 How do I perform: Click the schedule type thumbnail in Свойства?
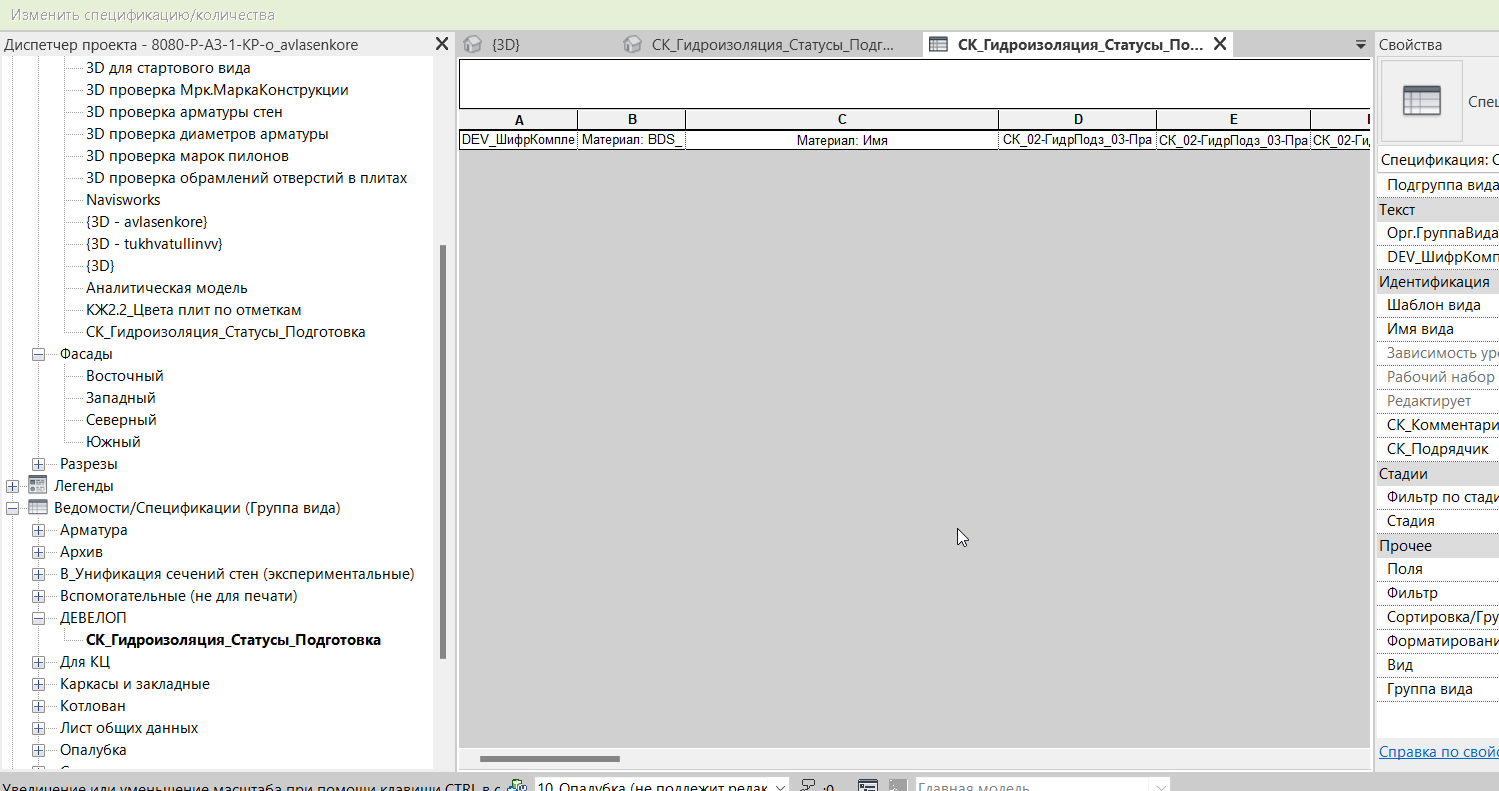(x=1421, y=101)
